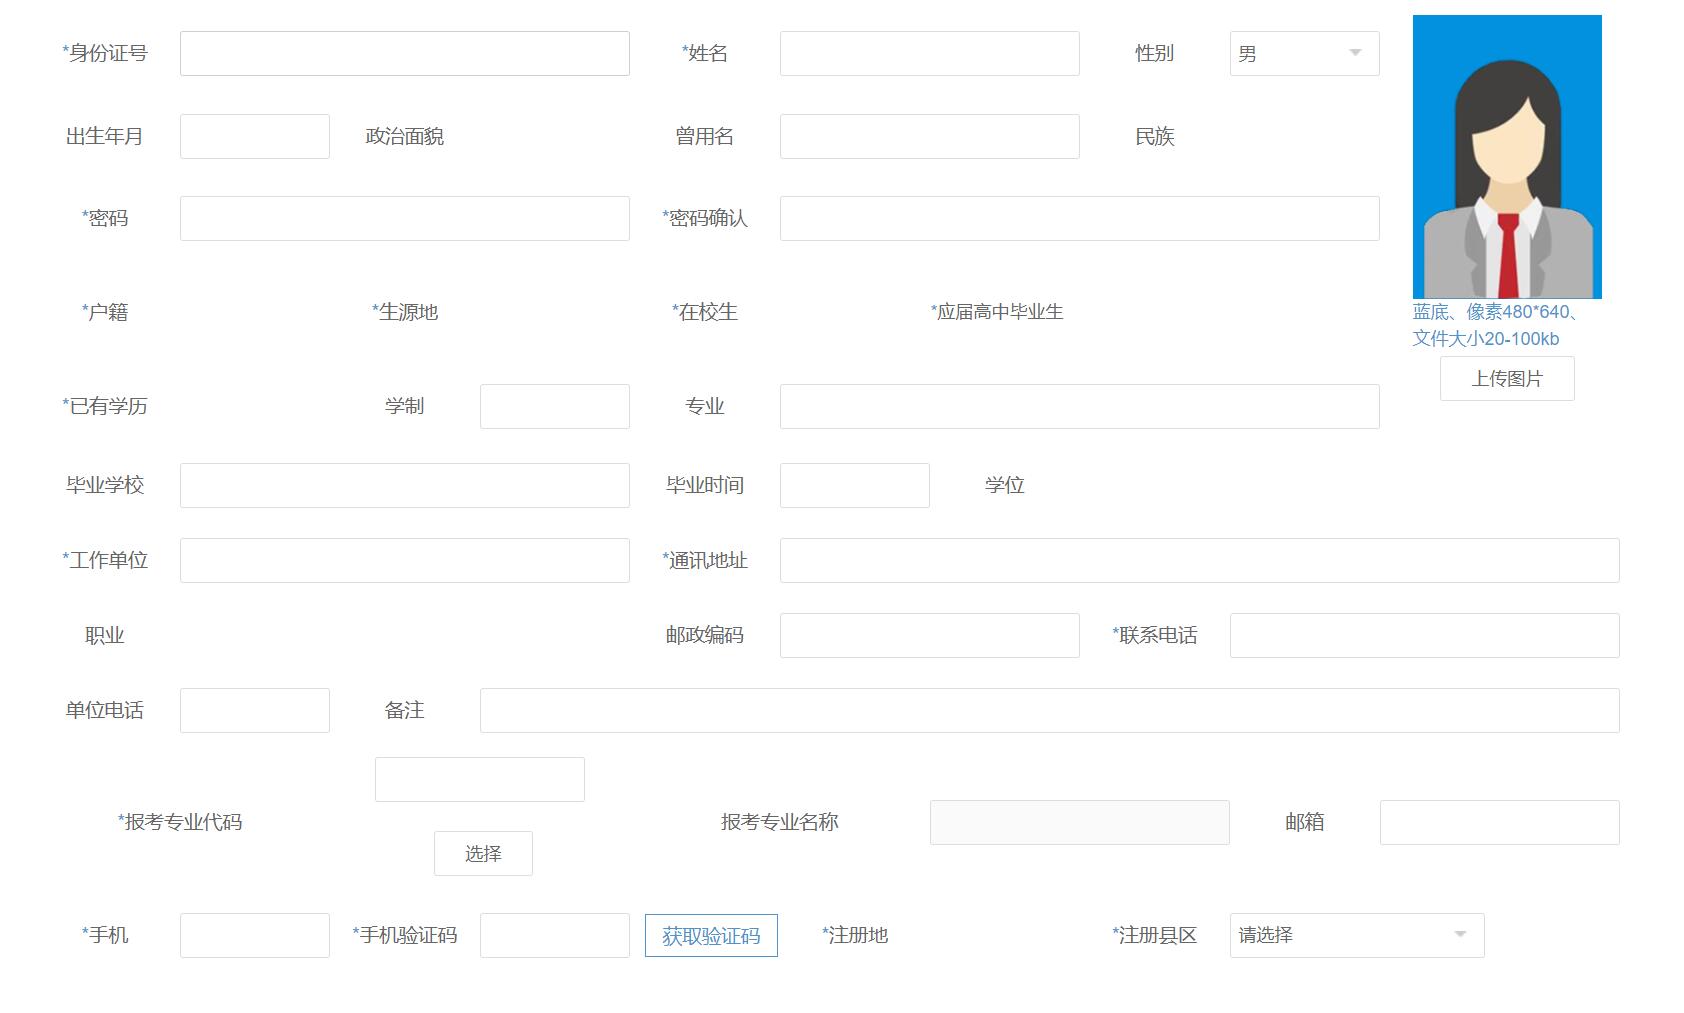This screenshot has height=1013, width=1684.
Task: Click the 邮箱 email input box
Action: coord(1498,821)
